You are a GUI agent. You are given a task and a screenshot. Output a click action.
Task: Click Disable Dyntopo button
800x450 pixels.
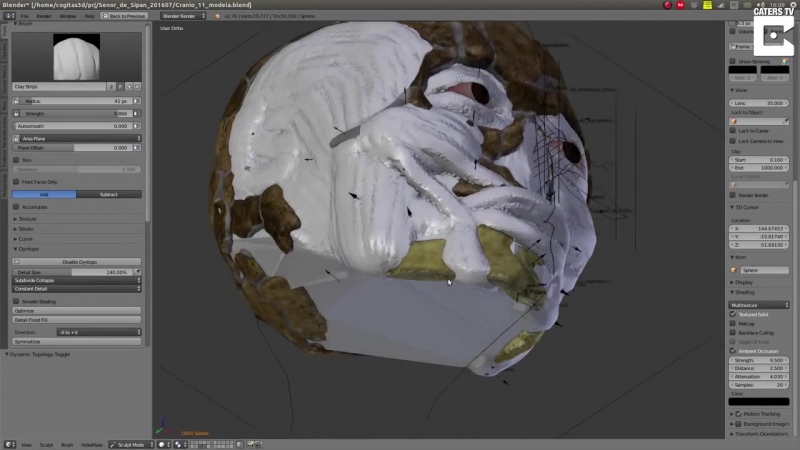tap(77, 262)
